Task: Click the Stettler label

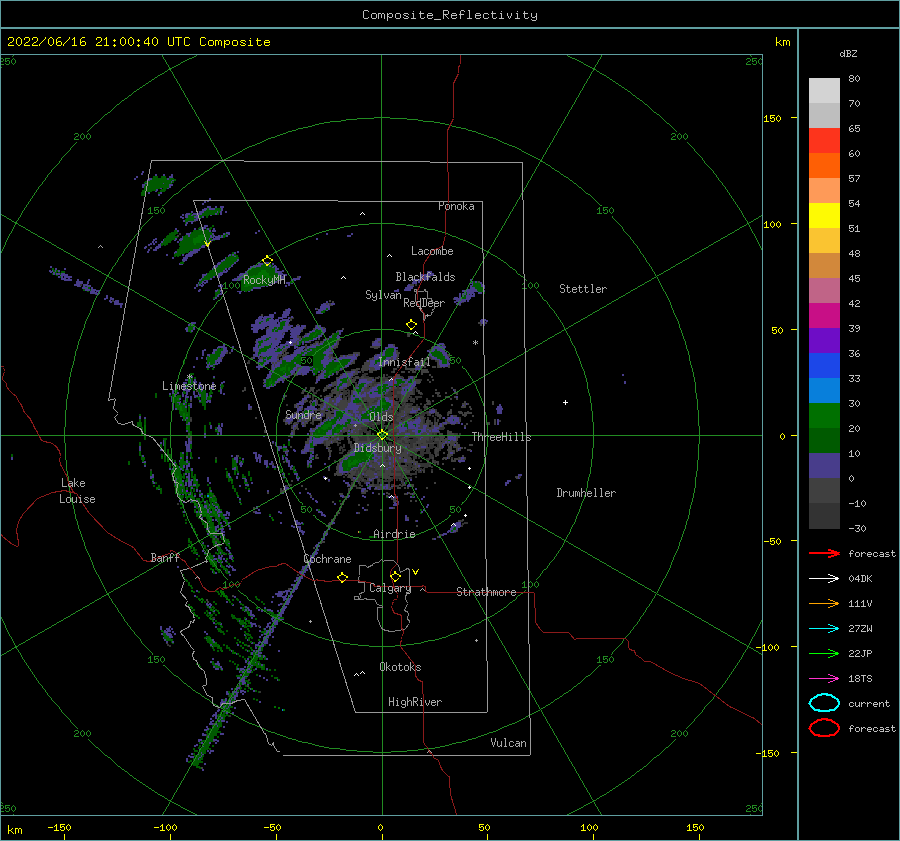Action: [x=583, y=289]
